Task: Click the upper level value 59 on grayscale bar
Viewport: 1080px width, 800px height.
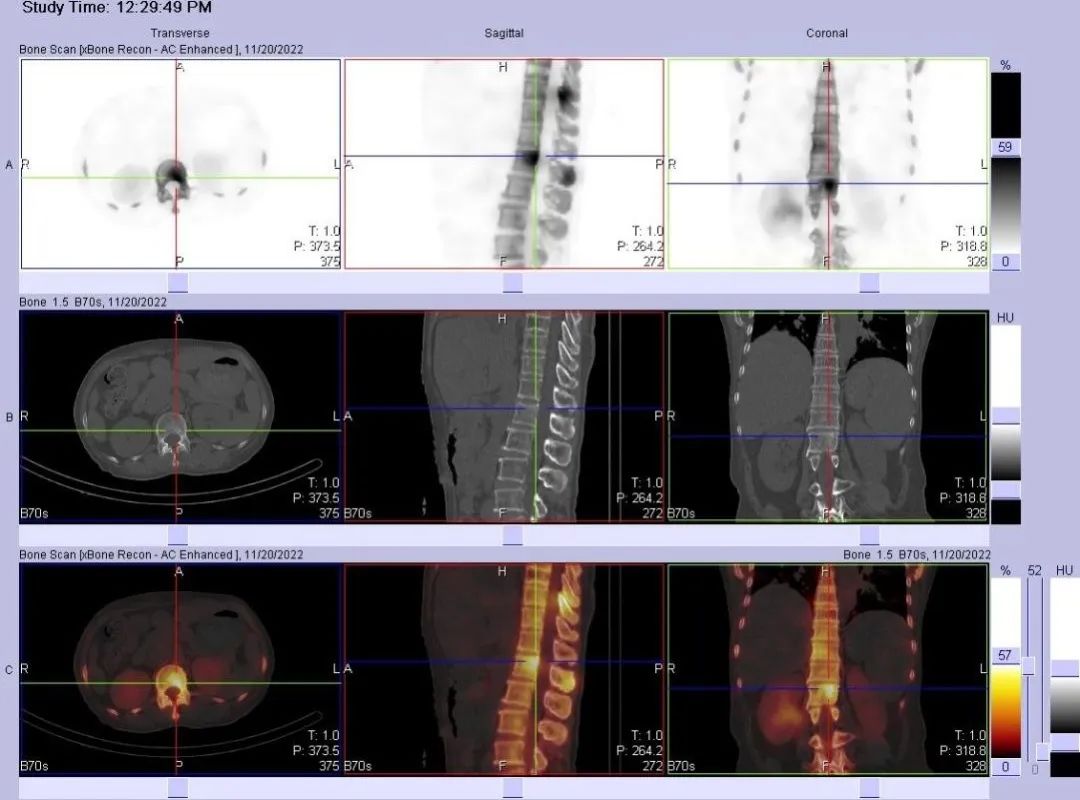Action: coord(1006,147)
